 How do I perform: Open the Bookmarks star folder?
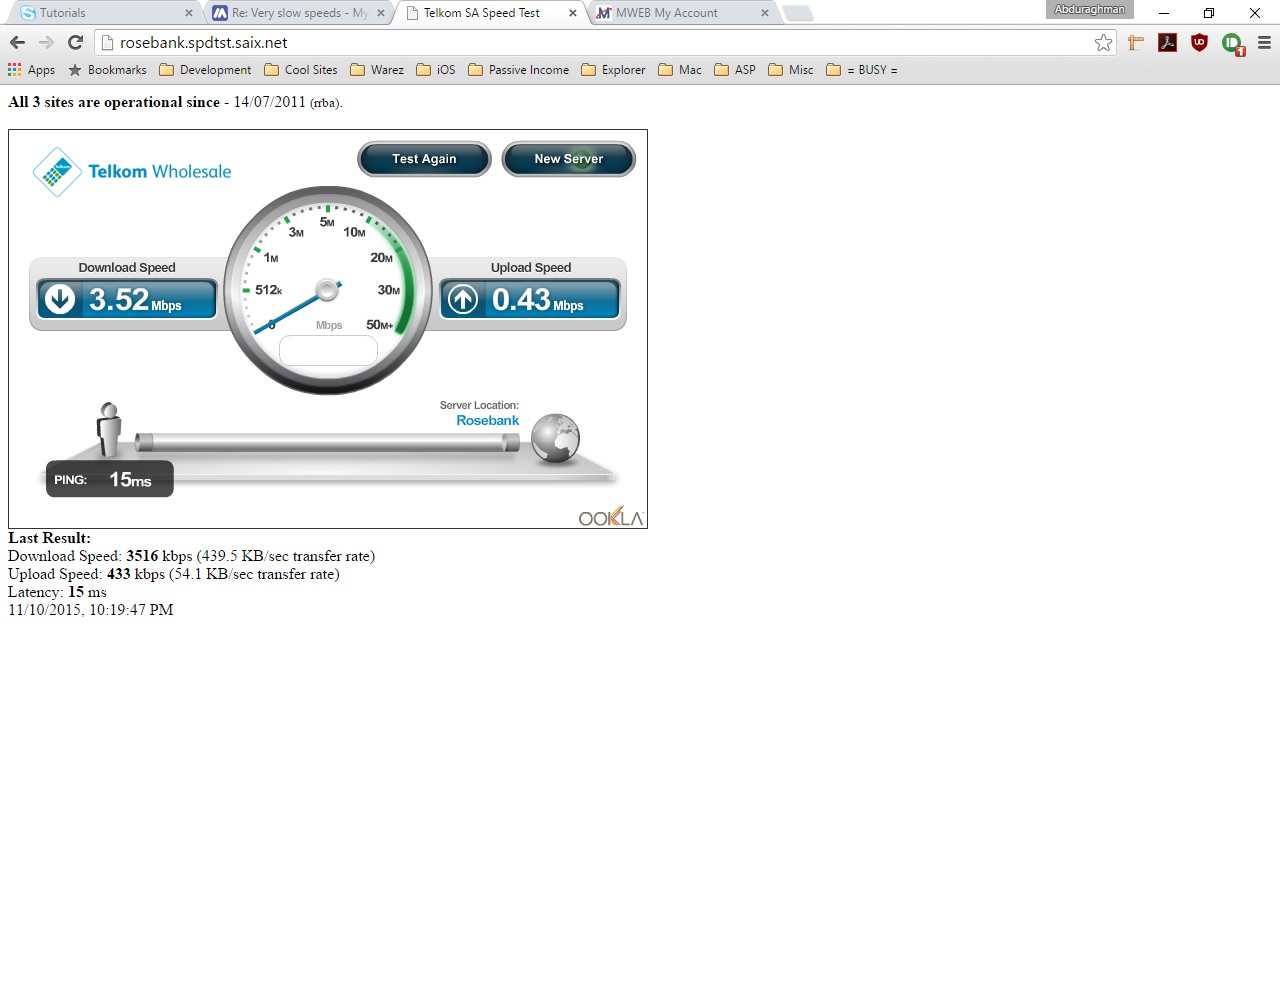point(107,70)
